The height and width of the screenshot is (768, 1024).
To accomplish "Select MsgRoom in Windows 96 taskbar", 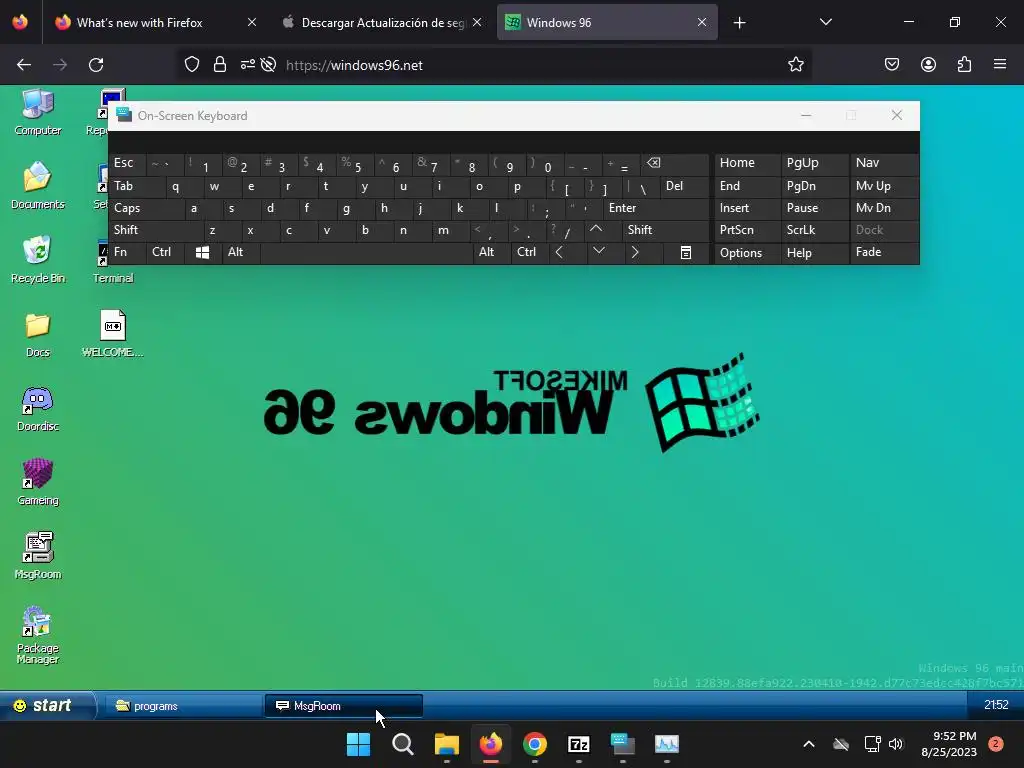I will tap(344, 706).
